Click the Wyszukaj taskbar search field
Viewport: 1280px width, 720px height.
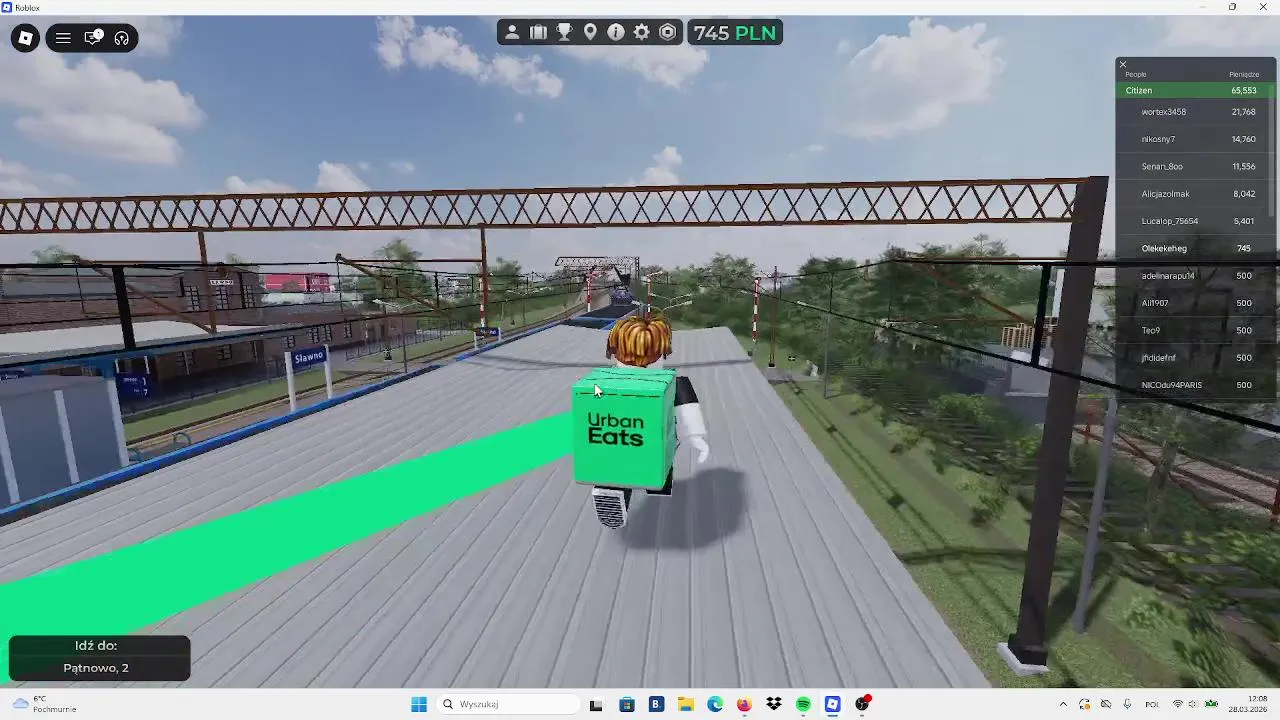(510, 704)
